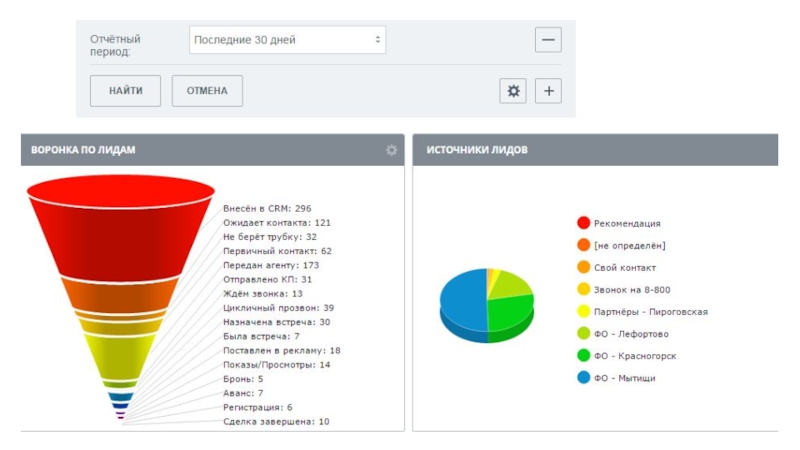
Task: Click the red top funnel segment
Action: pos(120,230)
